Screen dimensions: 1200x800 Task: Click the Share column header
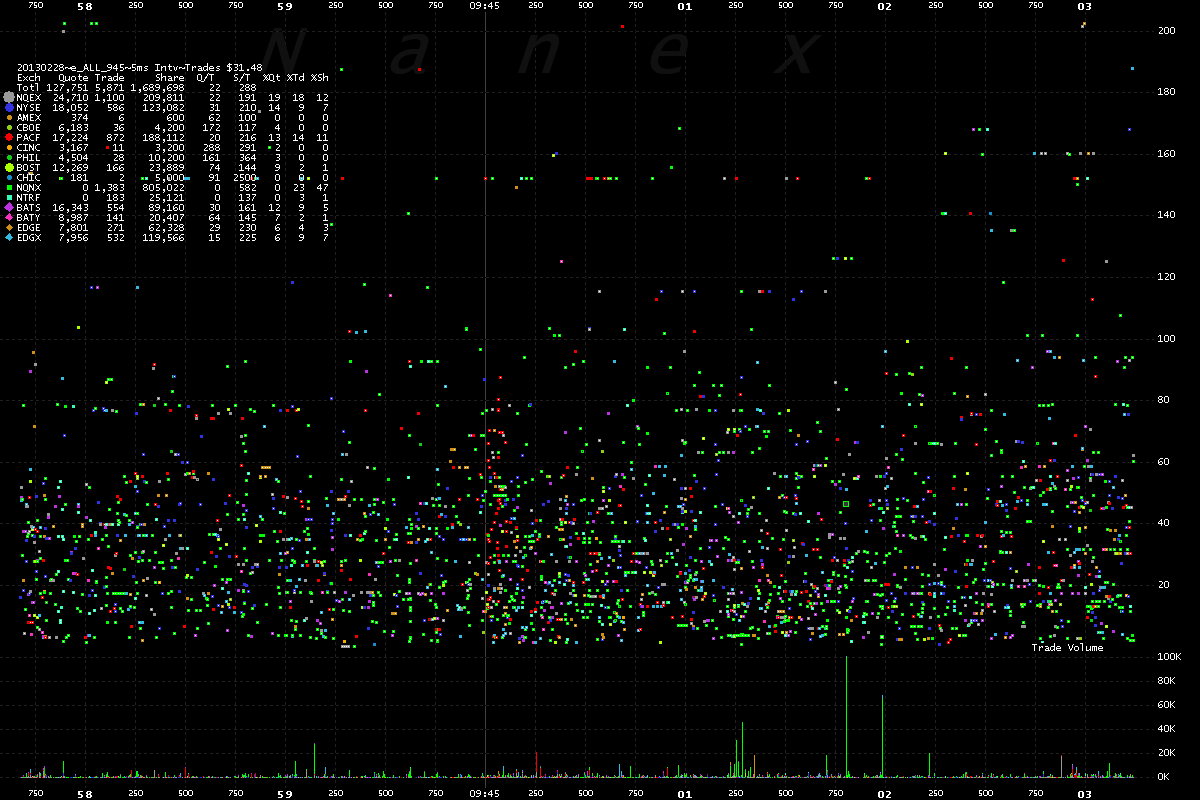click(170, 77)
